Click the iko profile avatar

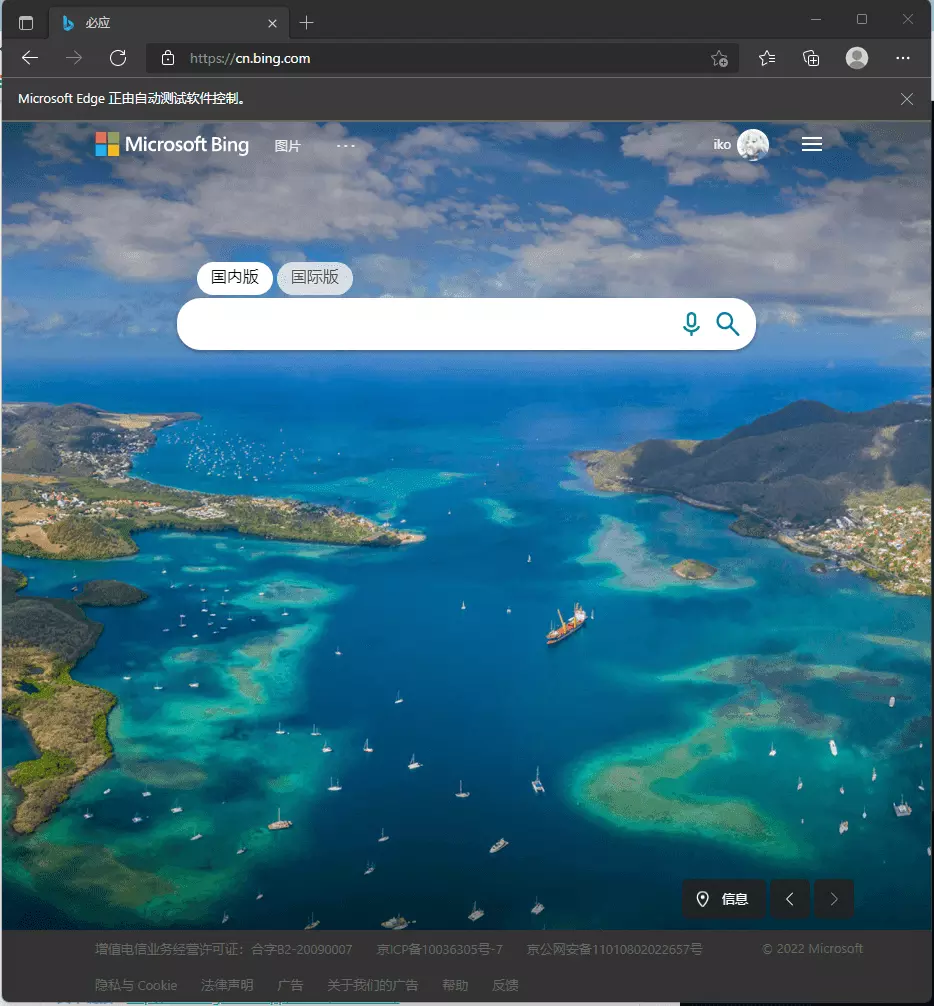[x=752, y=145]
